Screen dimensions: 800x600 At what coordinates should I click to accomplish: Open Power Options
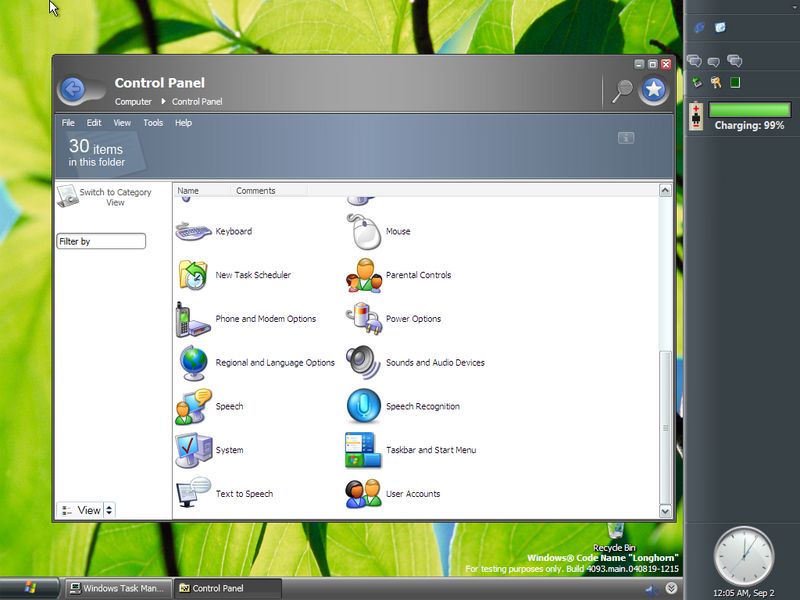pyautogui.click(x=363, y=319)
